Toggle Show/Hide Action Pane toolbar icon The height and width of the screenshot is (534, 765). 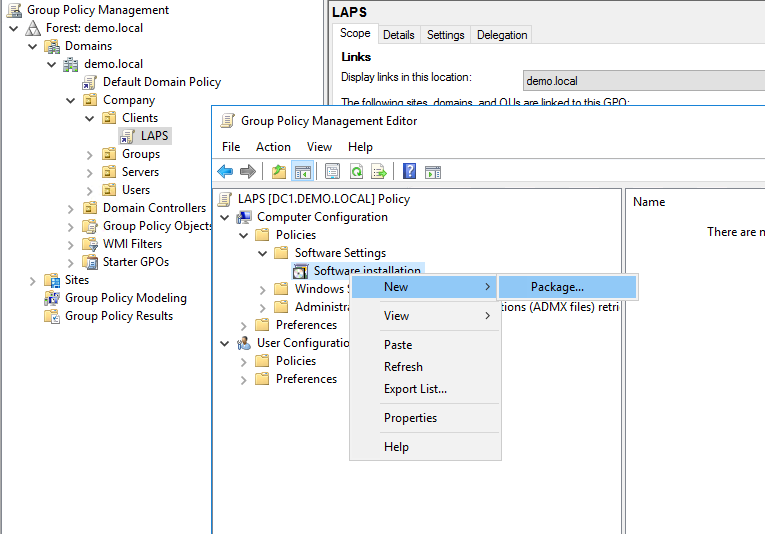433,171
